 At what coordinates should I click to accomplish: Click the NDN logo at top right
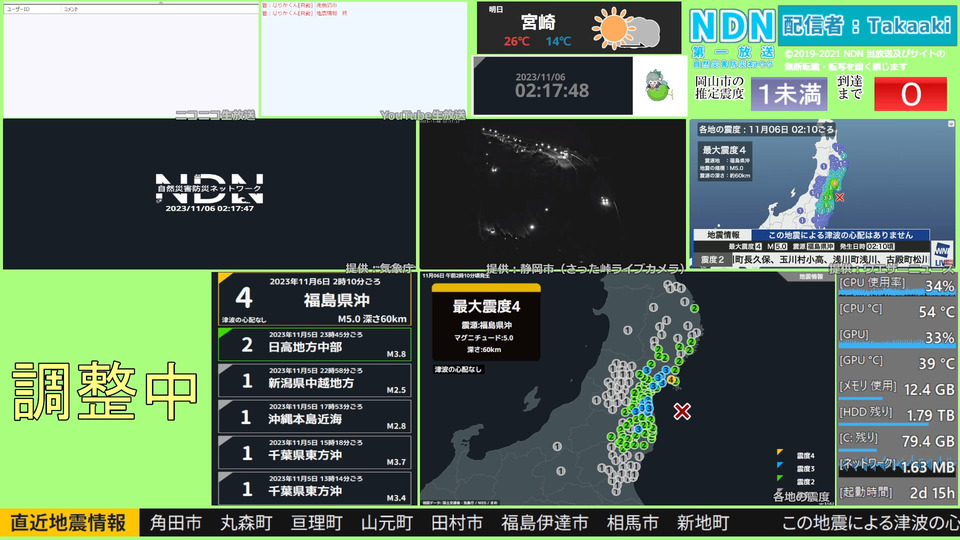pyautogui.click(x=732, y=27)
